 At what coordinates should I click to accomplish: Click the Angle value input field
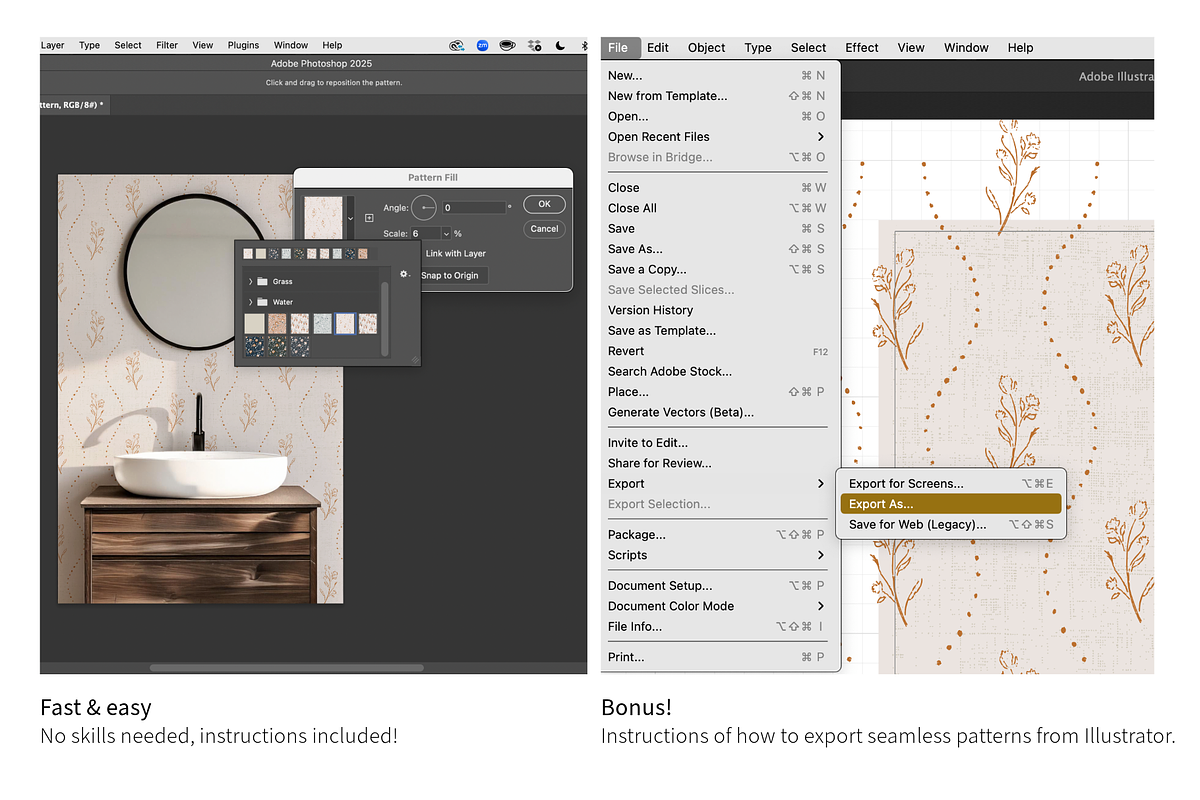click(474, 208)
